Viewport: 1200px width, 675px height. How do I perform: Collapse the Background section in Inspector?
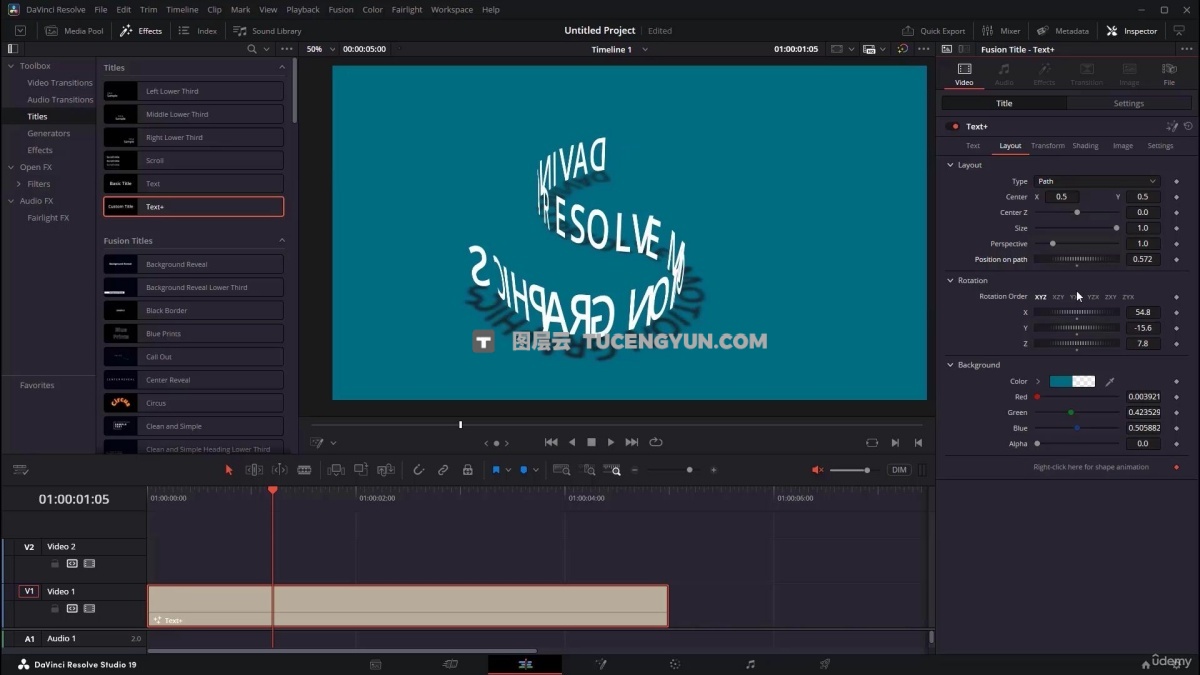(951, 365)
